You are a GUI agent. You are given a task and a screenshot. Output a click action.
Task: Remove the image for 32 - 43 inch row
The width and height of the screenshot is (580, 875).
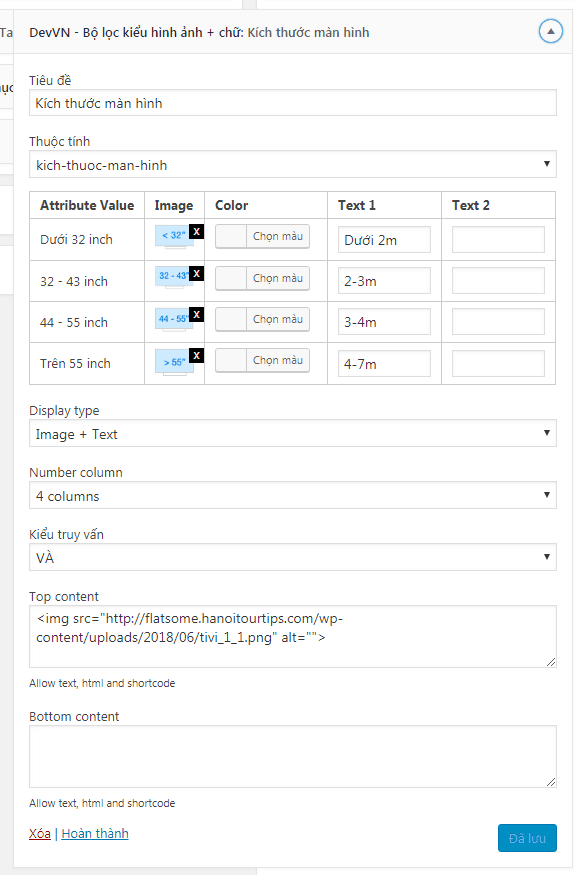click(196, 272)
